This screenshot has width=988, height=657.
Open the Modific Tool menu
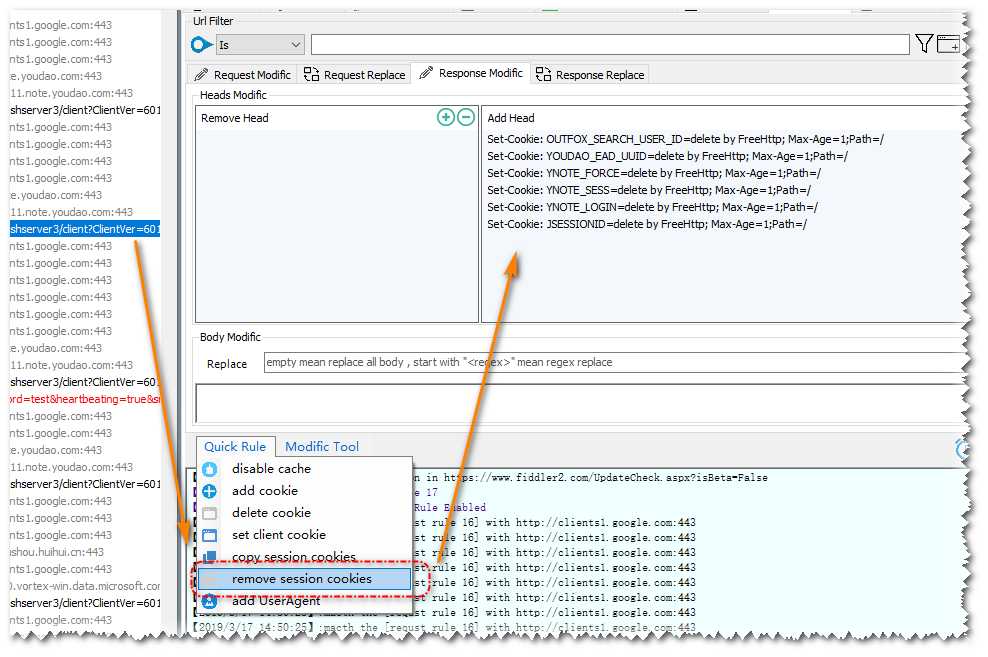[322, 446]
